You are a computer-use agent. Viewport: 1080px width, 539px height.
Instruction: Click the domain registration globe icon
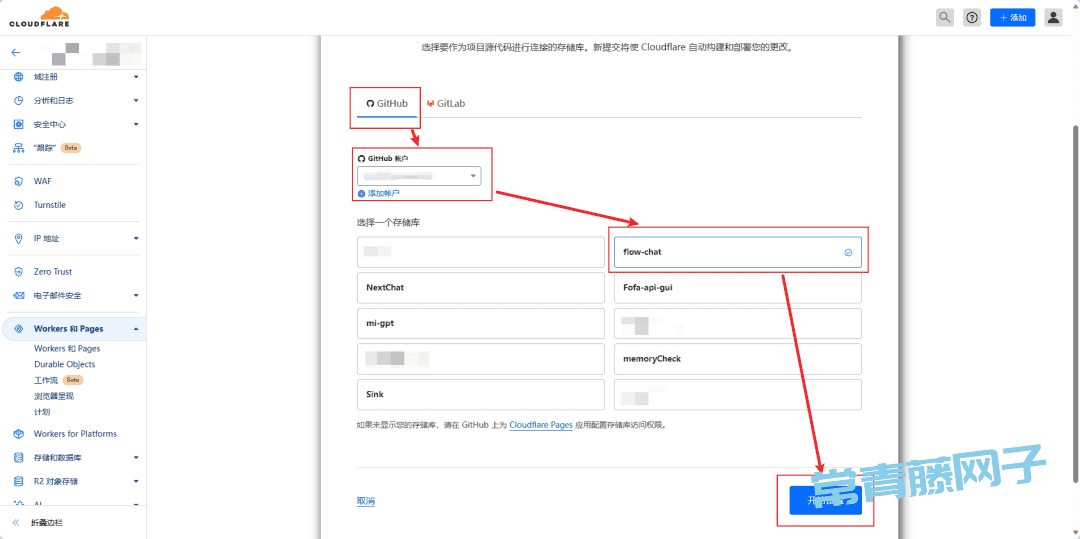click(19, 76)
